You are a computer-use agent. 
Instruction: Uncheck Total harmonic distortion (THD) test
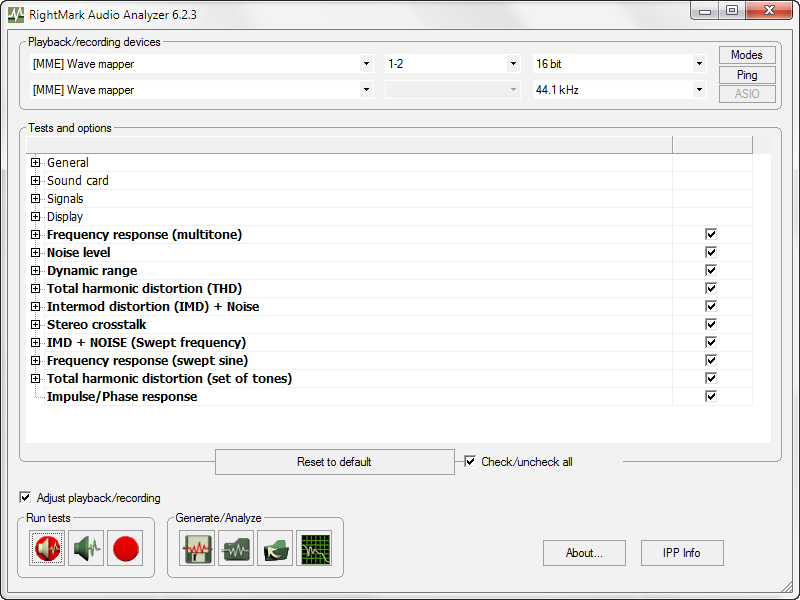coord(711,288)
